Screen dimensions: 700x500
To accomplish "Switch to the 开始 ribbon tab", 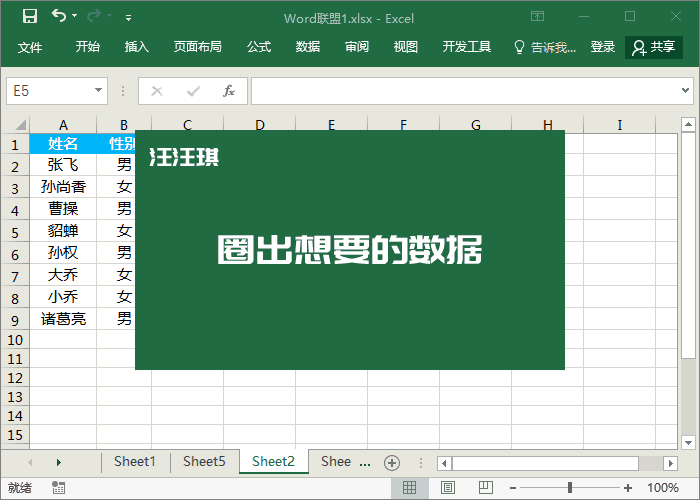I will pyautogui.click(x=88, y=47).
